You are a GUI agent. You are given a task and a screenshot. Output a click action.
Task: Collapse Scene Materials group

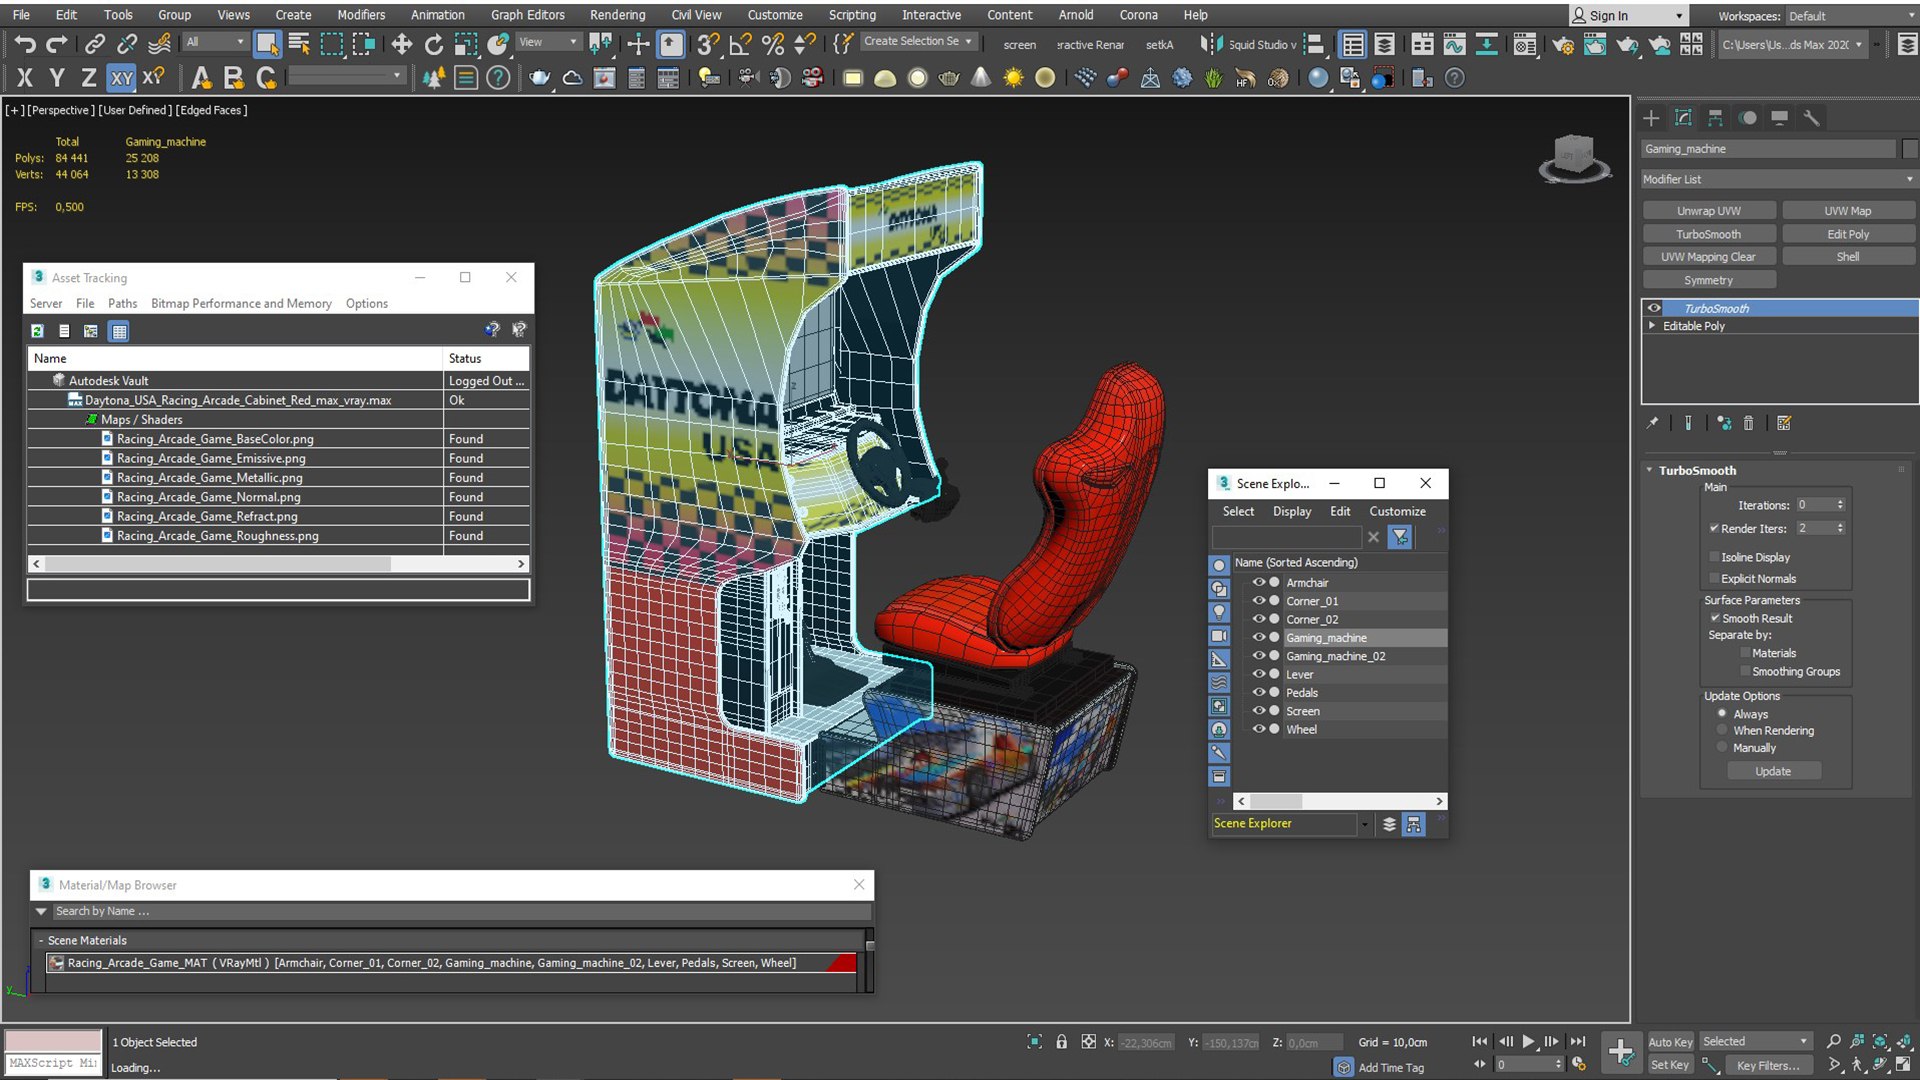click(x=41, y=941)
